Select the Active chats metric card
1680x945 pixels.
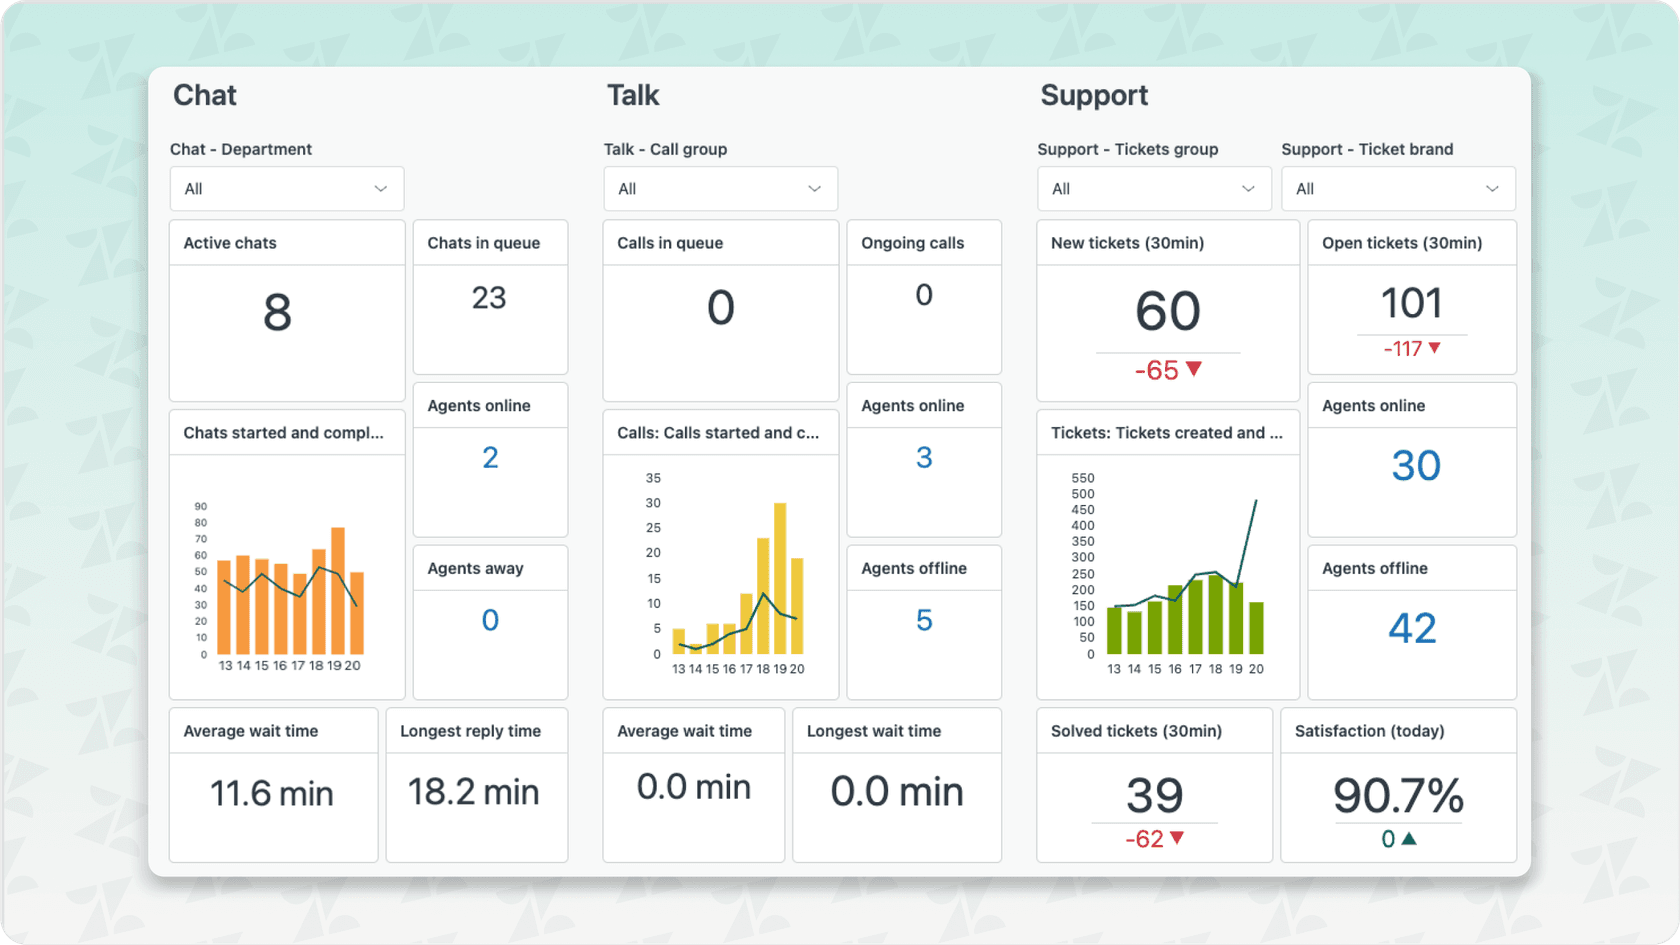pyautogui.click(x=287, y=310)
